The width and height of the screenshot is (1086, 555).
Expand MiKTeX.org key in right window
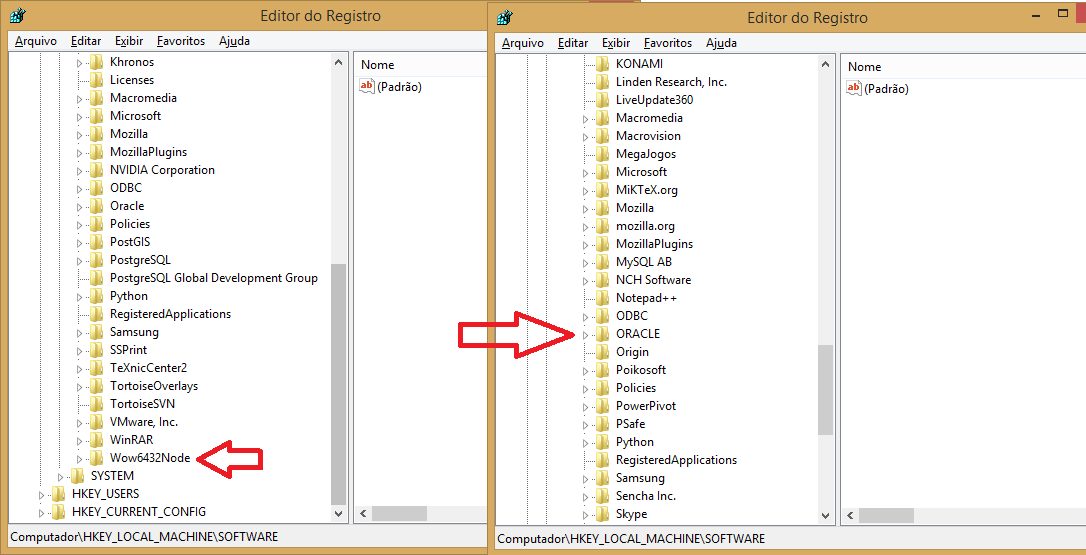tap(585, 191)
